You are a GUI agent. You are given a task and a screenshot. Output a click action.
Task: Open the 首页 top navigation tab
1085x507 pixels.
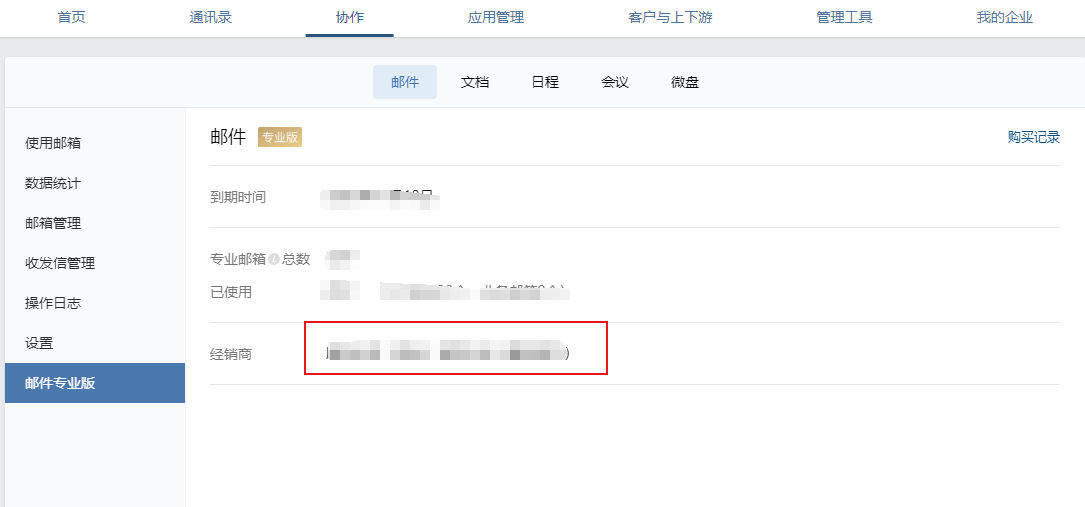[x=71, y=17]
